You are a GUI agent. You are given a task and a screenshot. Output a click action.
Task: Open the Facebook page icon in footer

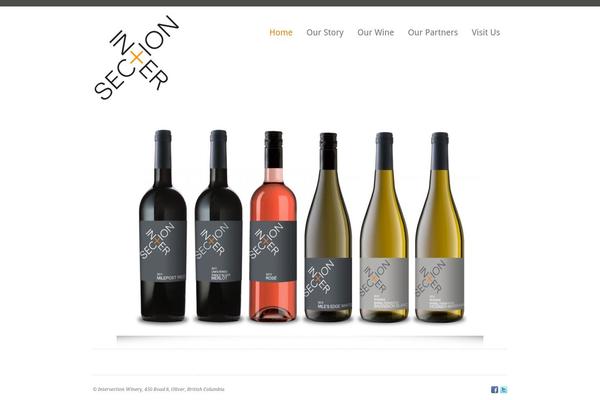(x=494, y=389)
